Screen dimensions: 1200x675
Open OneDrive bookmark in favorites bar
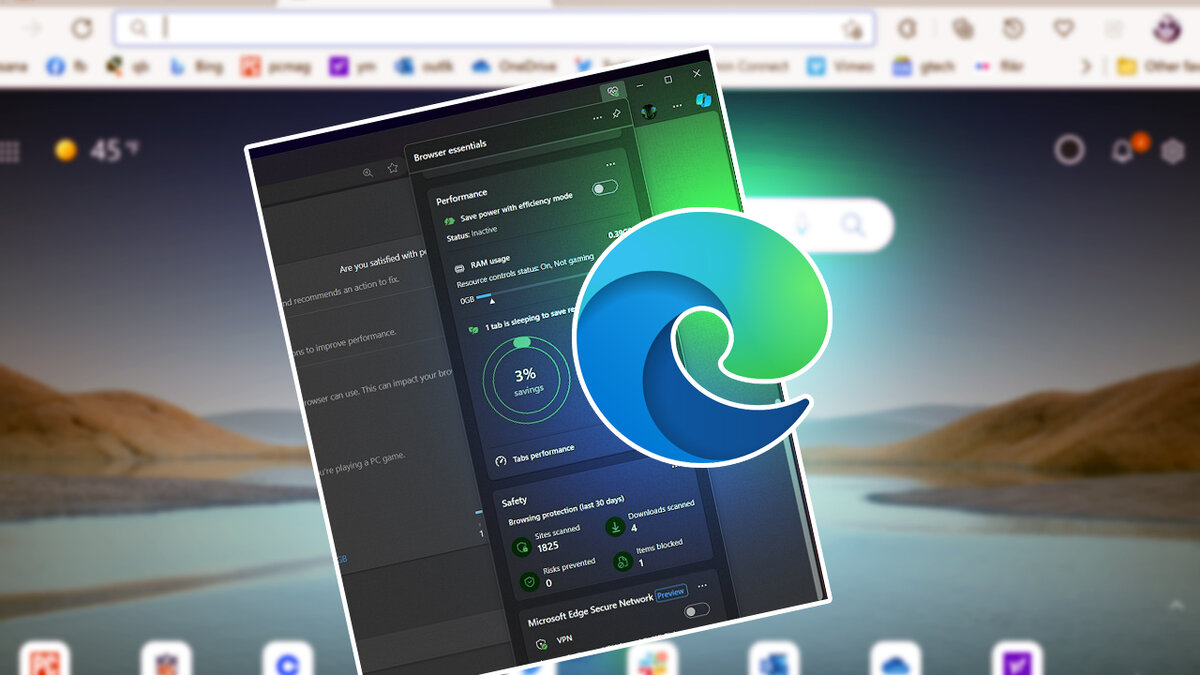[x=513, y=66]
